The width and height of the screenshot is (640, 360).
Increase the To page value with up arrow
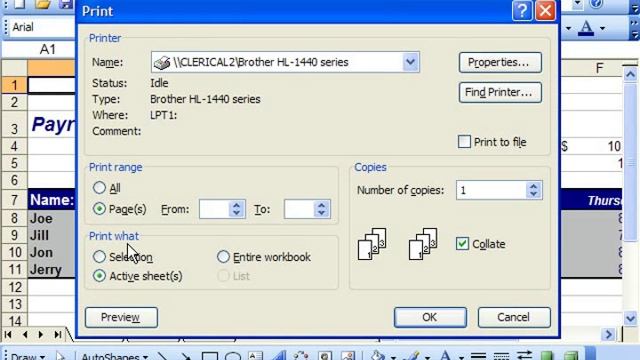[x=322, y=205]
